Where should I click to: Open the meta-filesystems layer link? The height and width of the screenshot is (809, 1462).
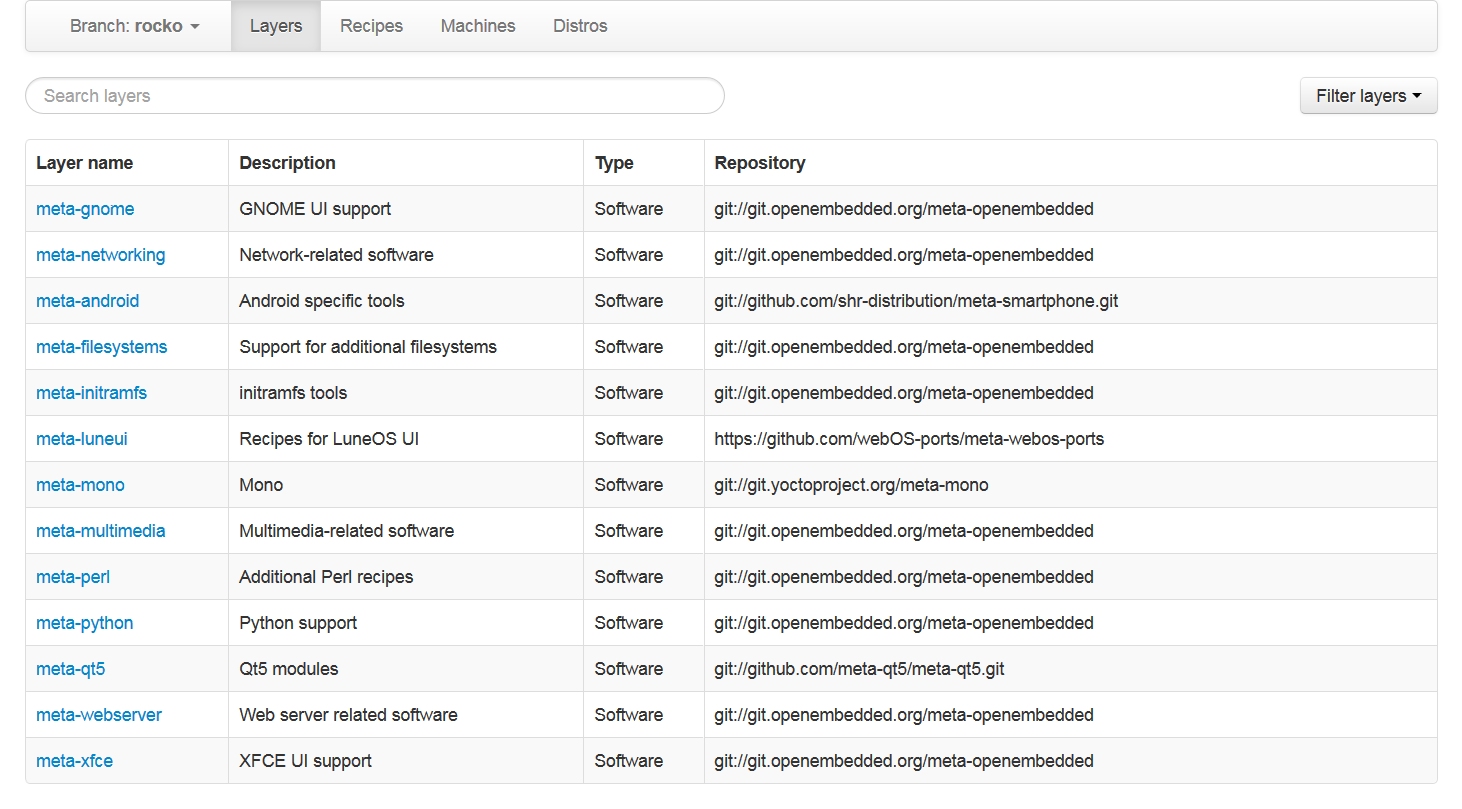[x=102, y=347]
